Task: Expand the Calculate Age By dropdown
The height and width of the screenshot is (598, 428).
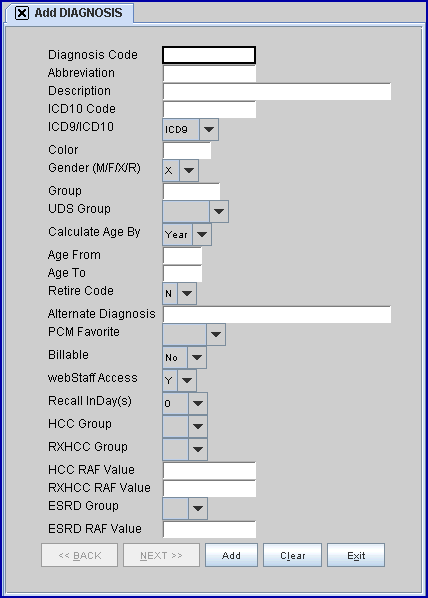Action: (202, 234)
